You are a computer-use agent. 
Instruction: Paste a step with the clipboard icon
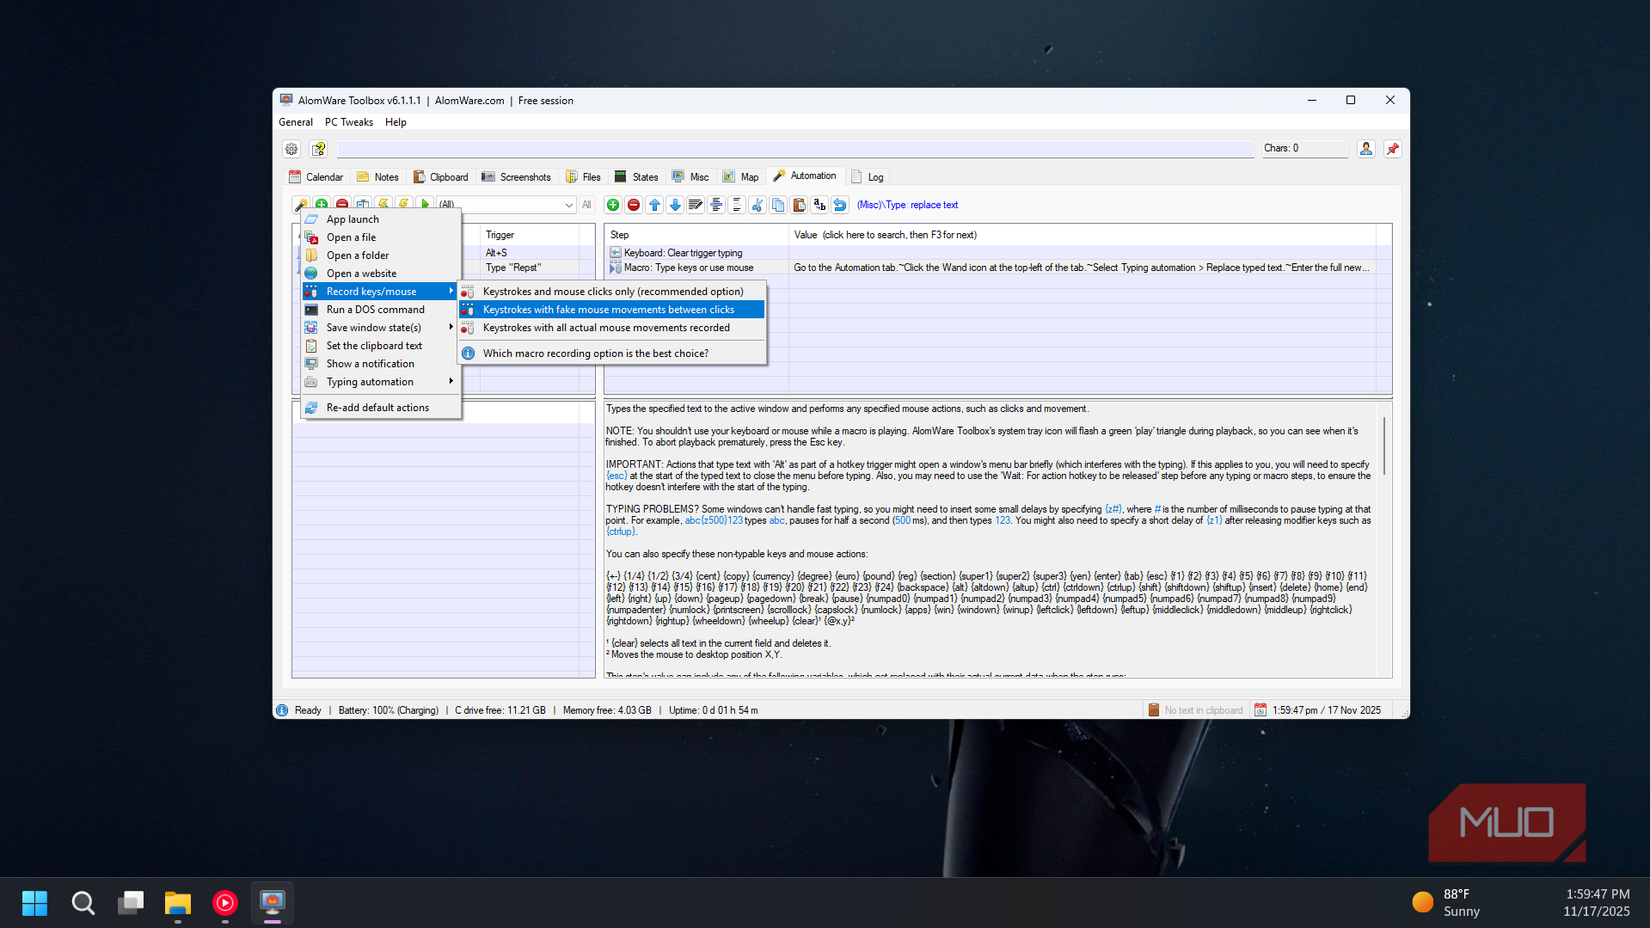[799, 204]
